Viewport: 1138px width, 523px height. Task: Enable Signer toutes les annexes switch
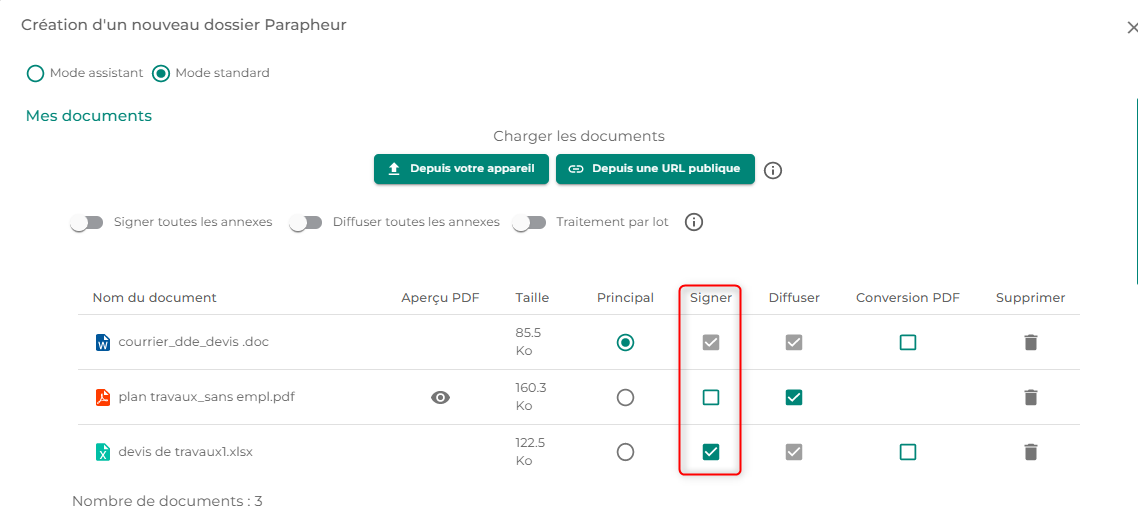tap(87, 223)
